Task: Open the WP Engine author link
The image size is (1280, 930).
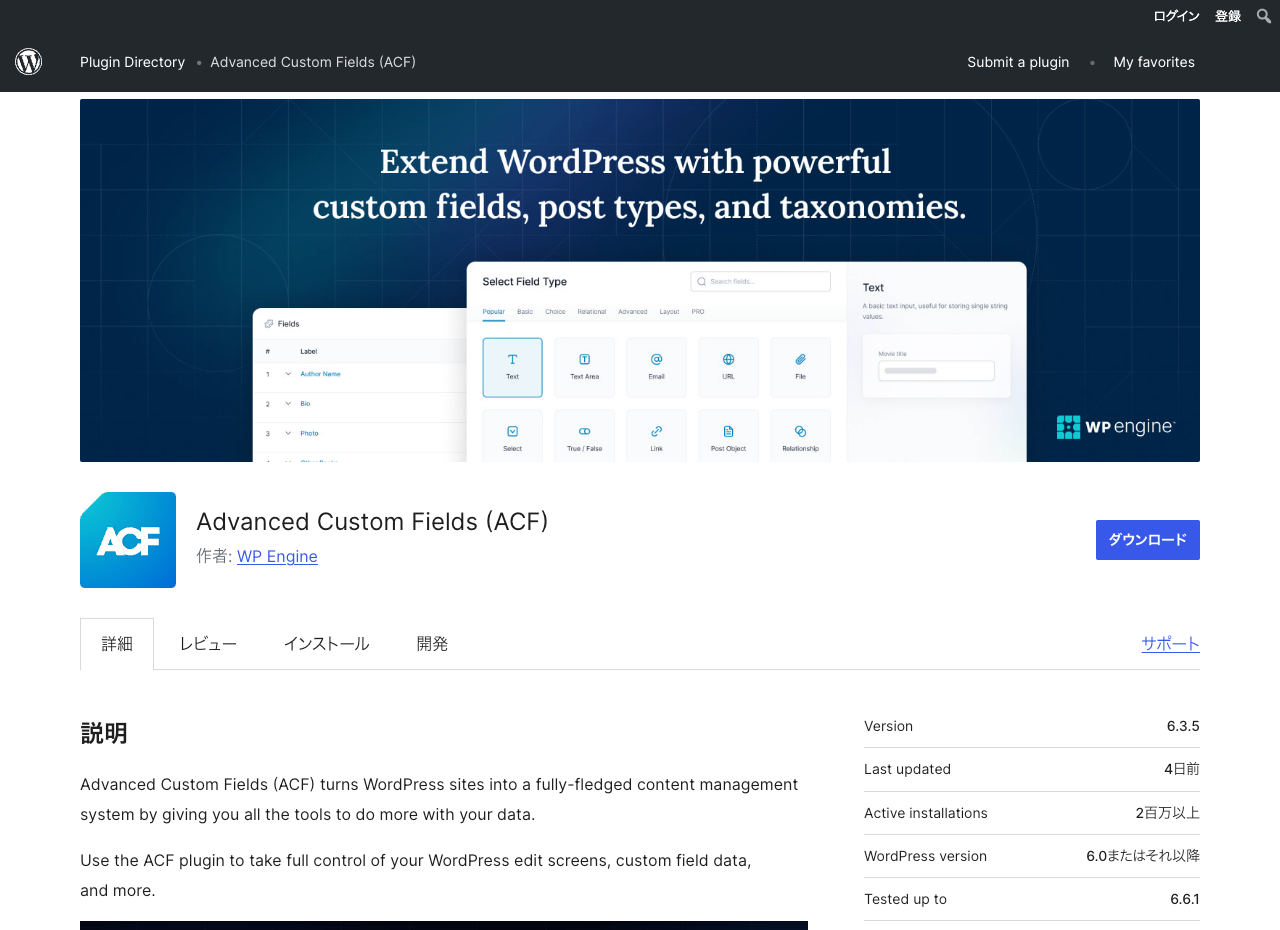Action: coord(277,556)
